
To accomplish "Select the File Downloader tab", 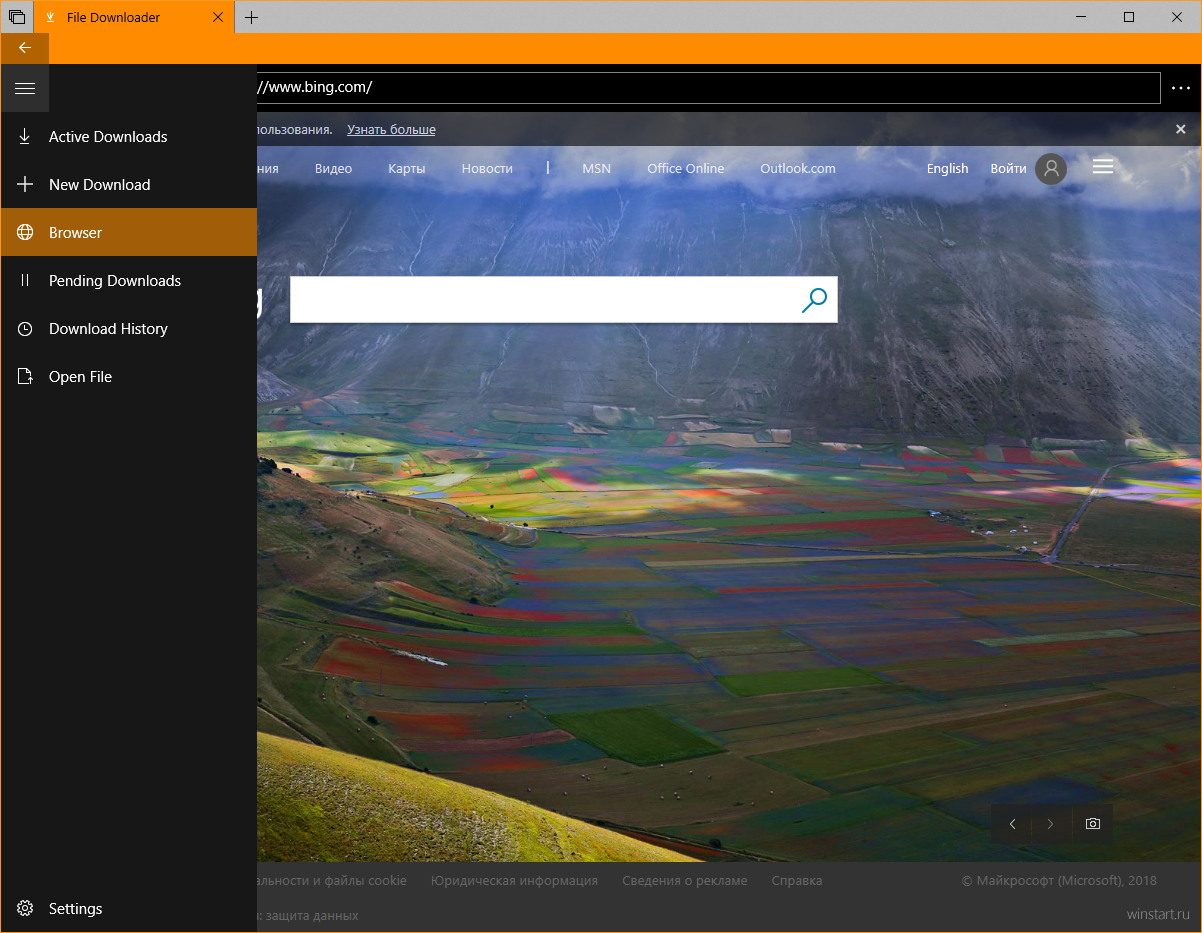I will 134,17.
